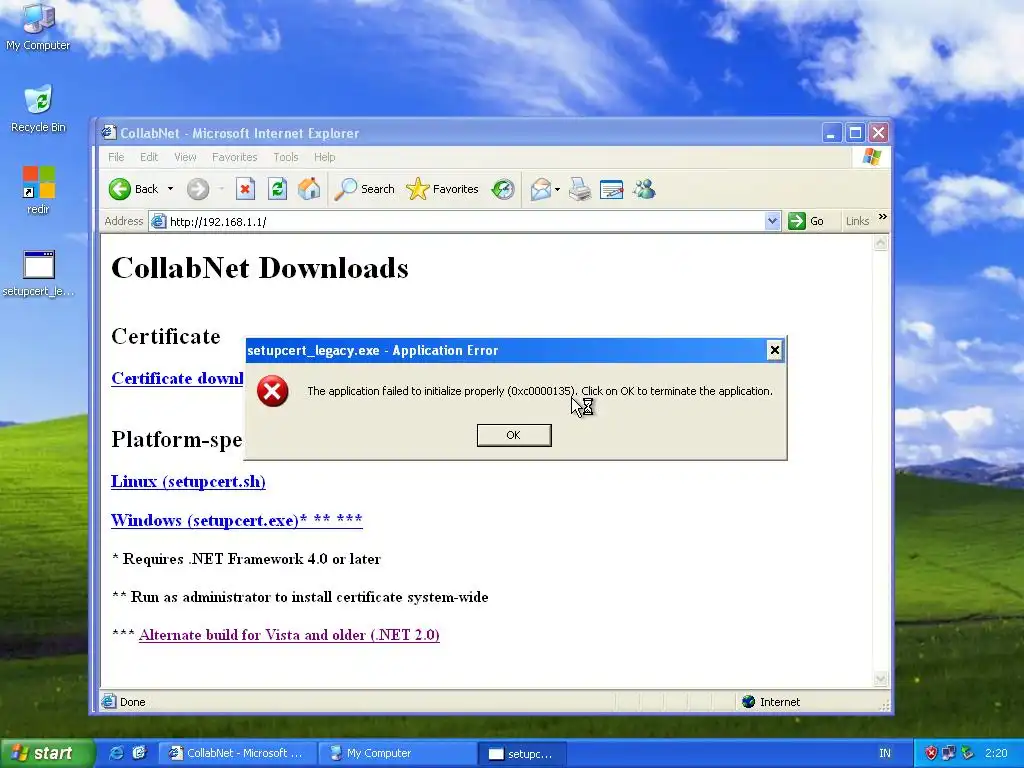Open the View menu
Viewport: 1024px width, 768px height.
coord(185,157)
